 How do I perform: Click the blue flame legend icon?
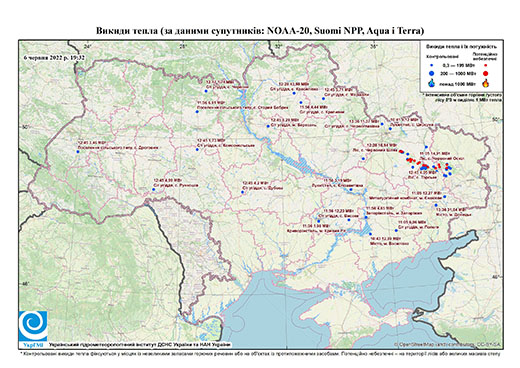coord(432,83)
